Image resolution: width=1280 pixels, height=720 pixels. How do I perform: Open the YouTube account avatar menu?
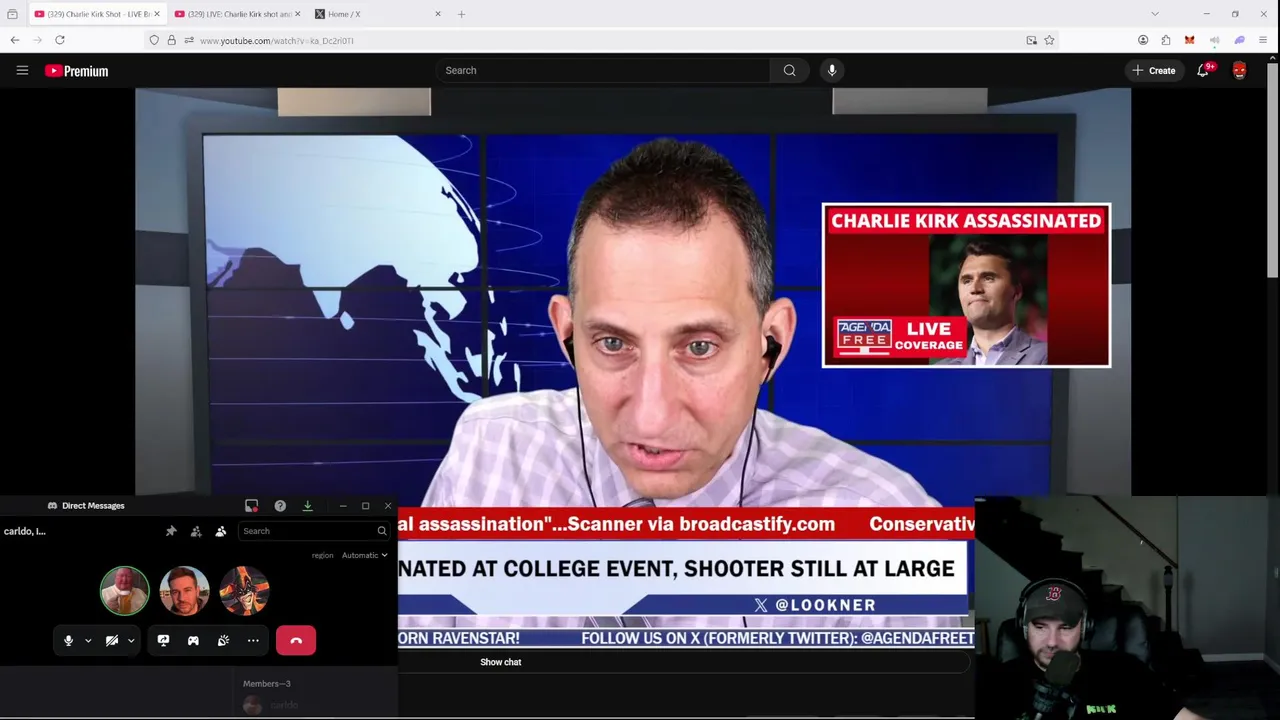(1240, 70)
